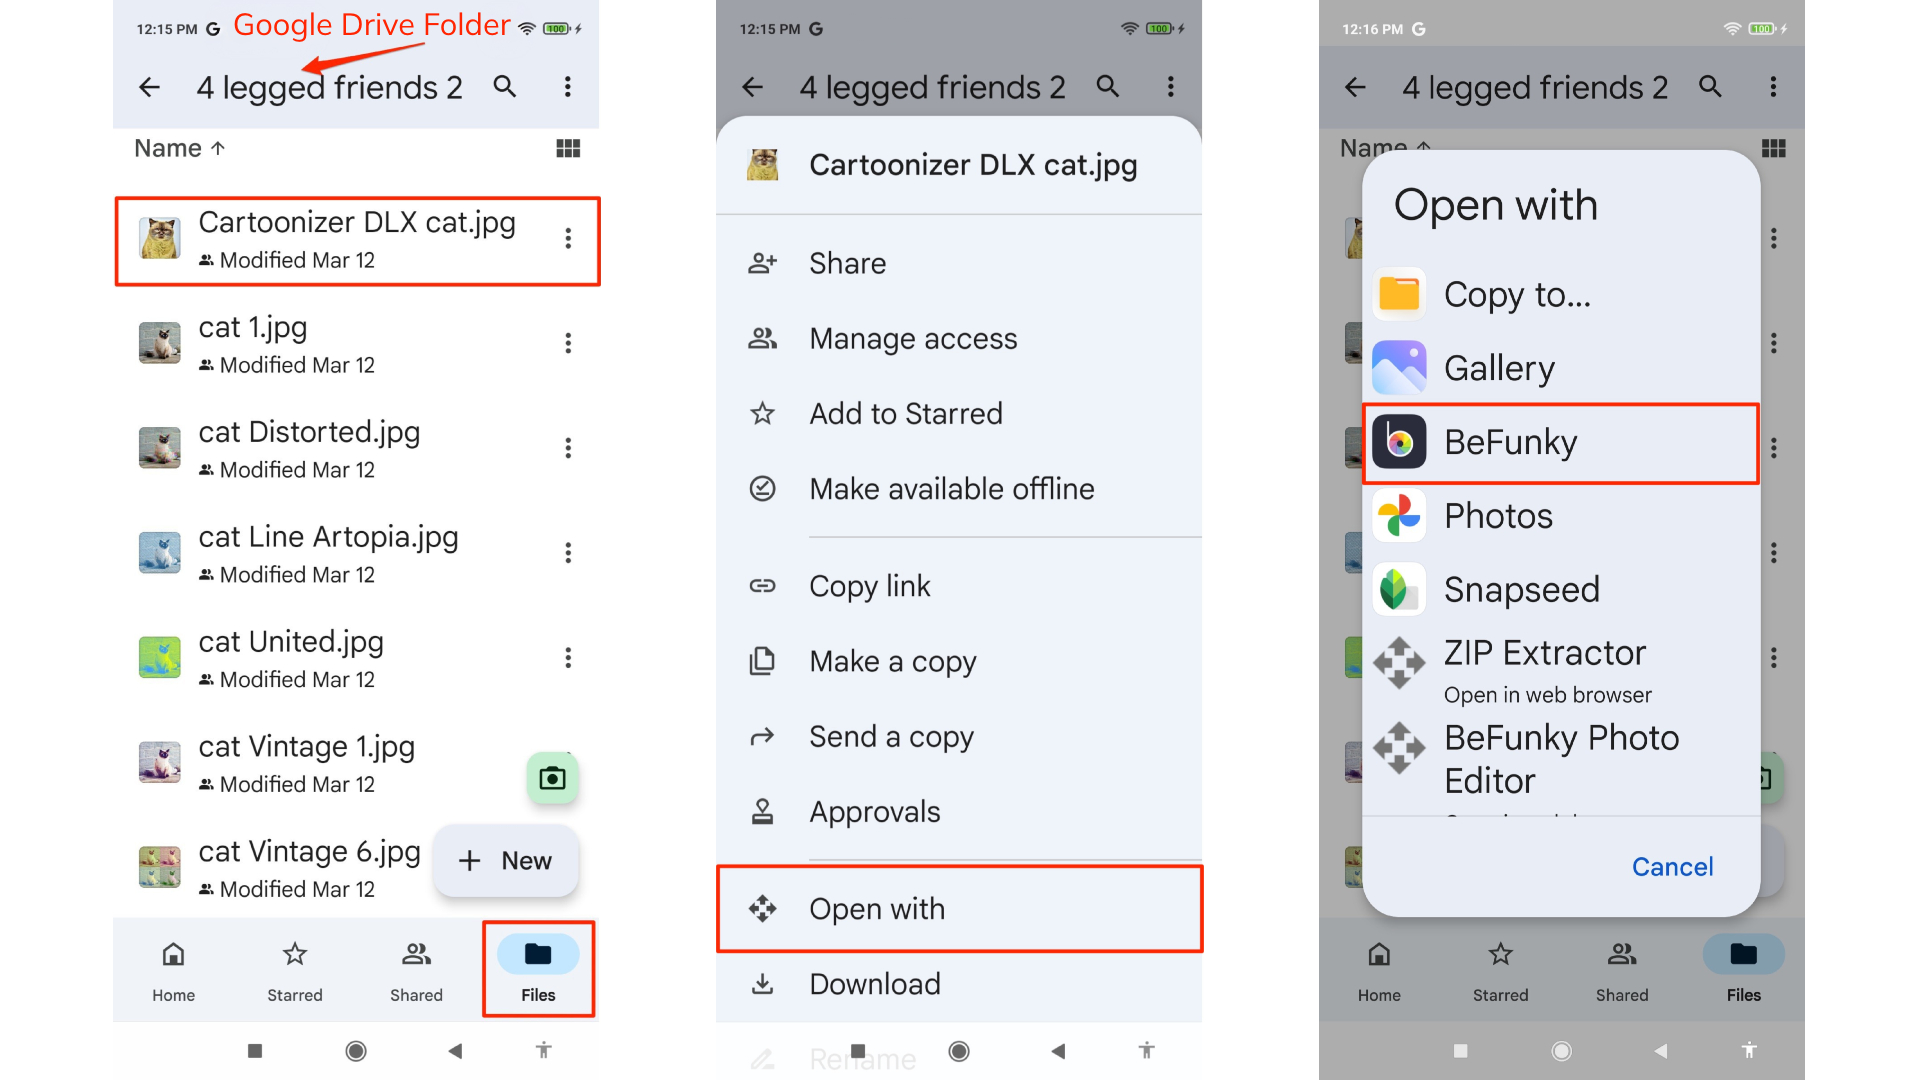Choose Snapseed in Open with list
Viewport: 1920px width, 1080px height.
click(1521, 589)
